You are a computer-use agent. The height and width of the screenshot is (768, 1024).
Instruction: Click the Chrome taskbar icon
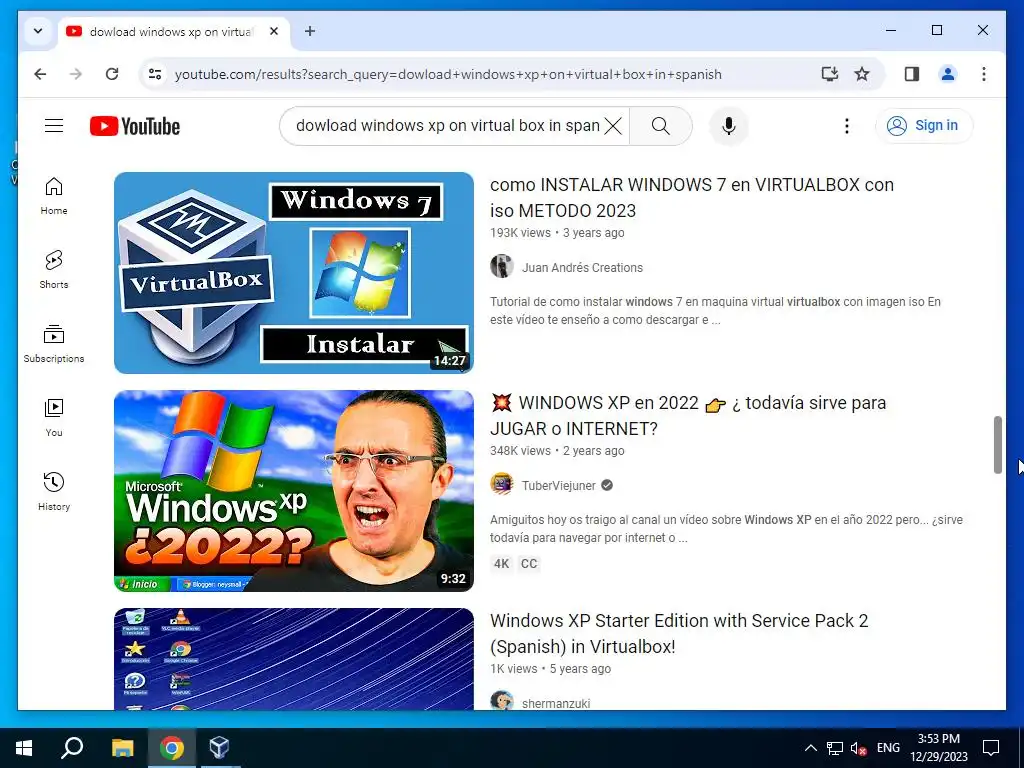click(x=172, y=748)
